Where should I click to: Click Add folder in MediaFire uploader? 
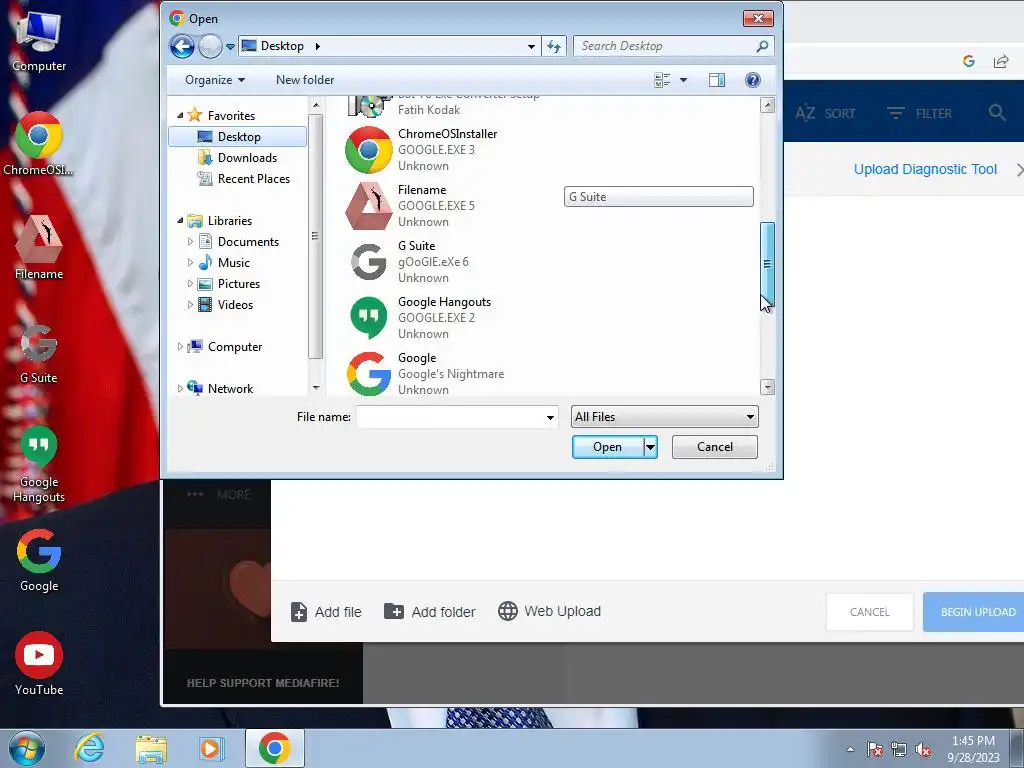click(430, 612)
